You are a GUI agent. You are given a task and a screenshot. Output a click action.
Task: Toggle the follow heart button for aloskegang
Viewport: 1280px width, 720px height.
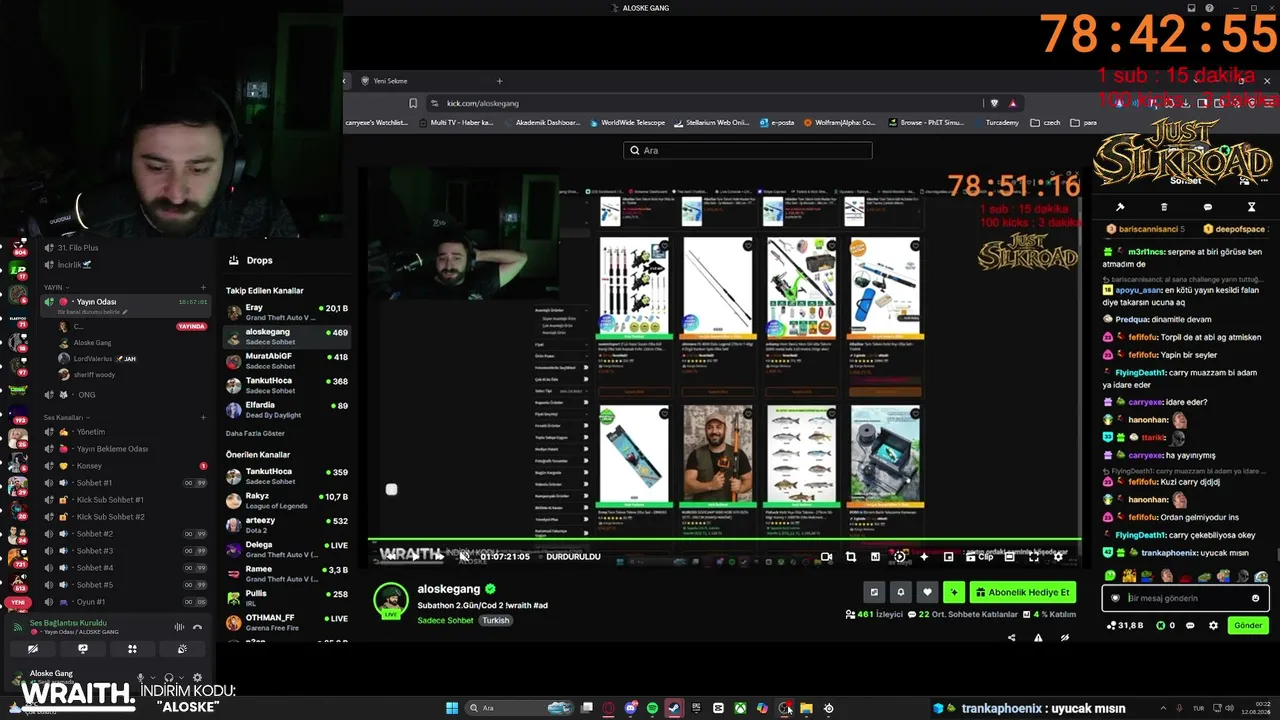927,592
